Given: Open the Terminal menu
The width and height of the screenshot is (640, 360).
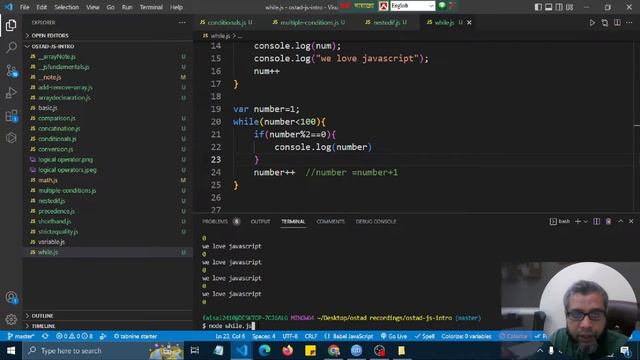Looking at the screenshot, I should tap(151, 7).
